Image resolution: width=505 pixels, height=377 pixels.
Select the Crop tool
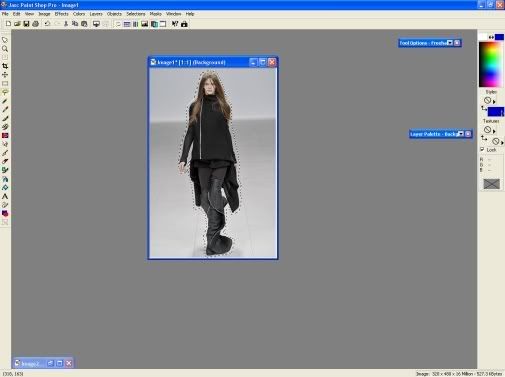[x=5, y=66]
